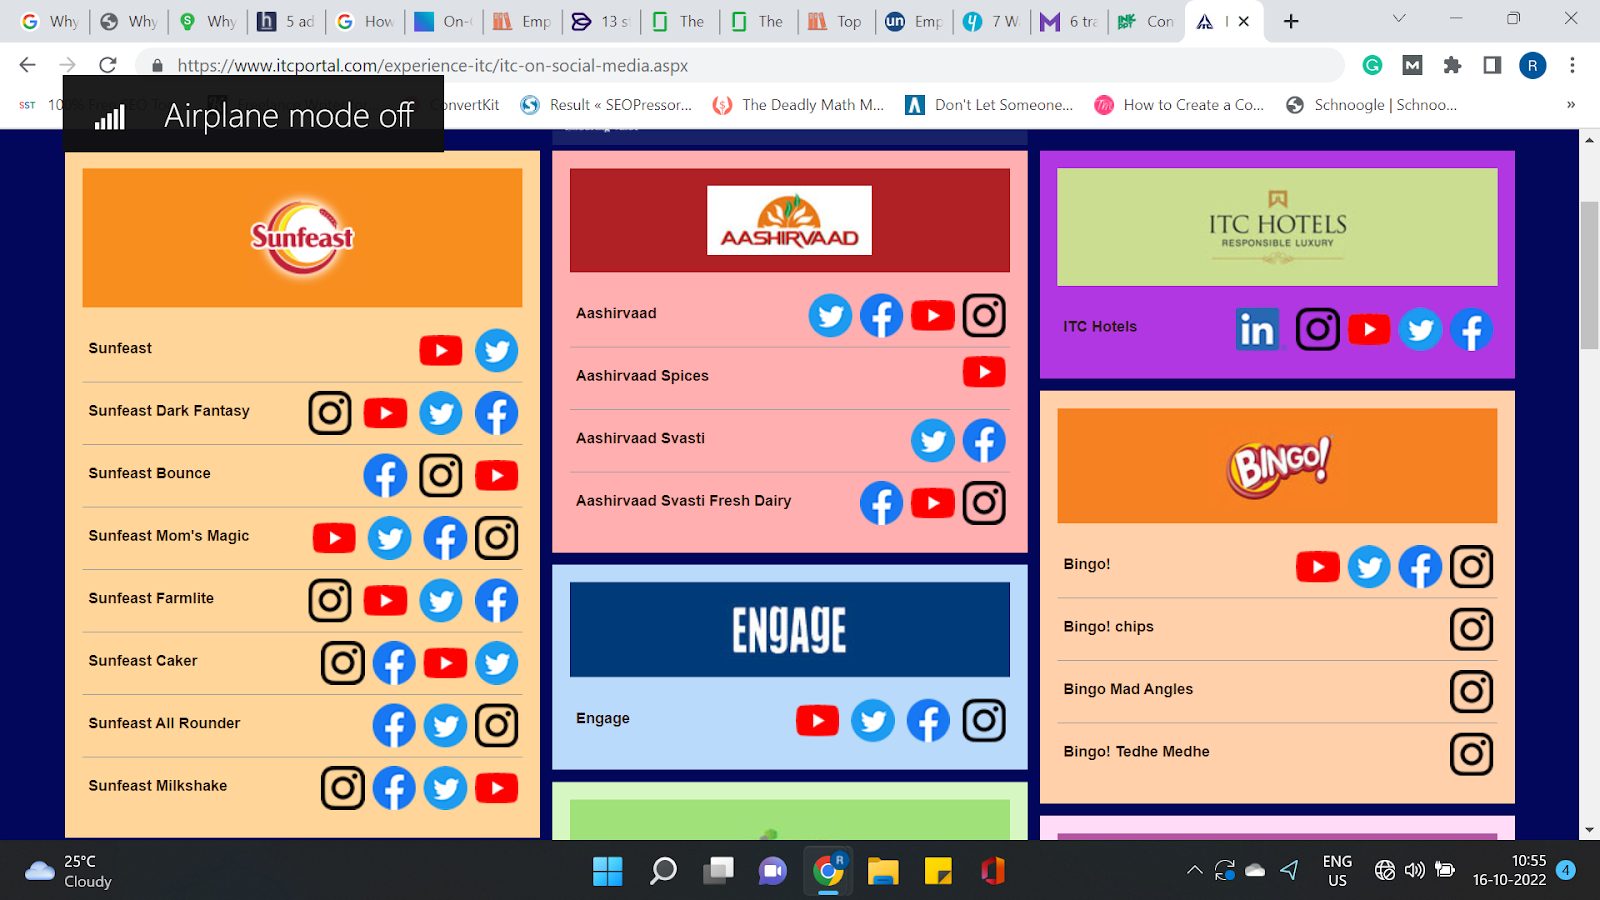Open Sunfeast Caker YouTube icon

[445, 663]
